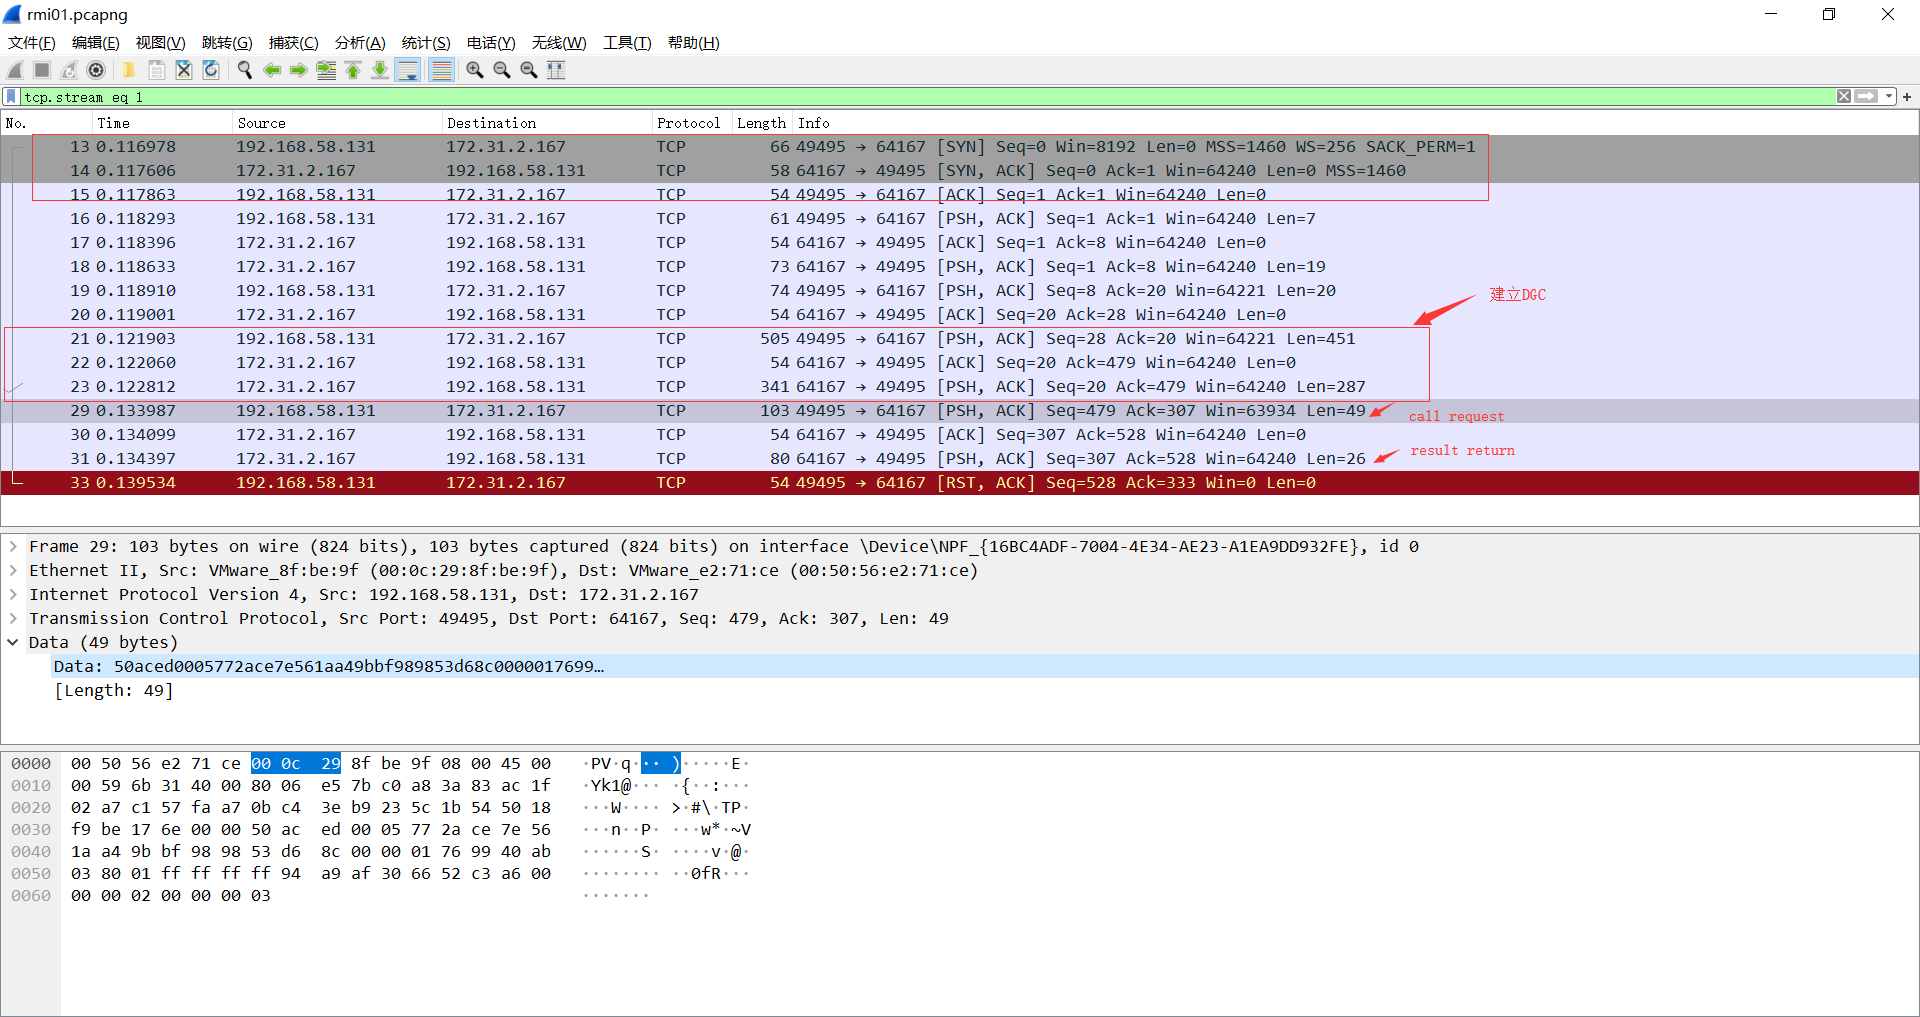Sort packets by Protocol column
Viewport: 1920px width, 1017px height.
coord(691,123)
